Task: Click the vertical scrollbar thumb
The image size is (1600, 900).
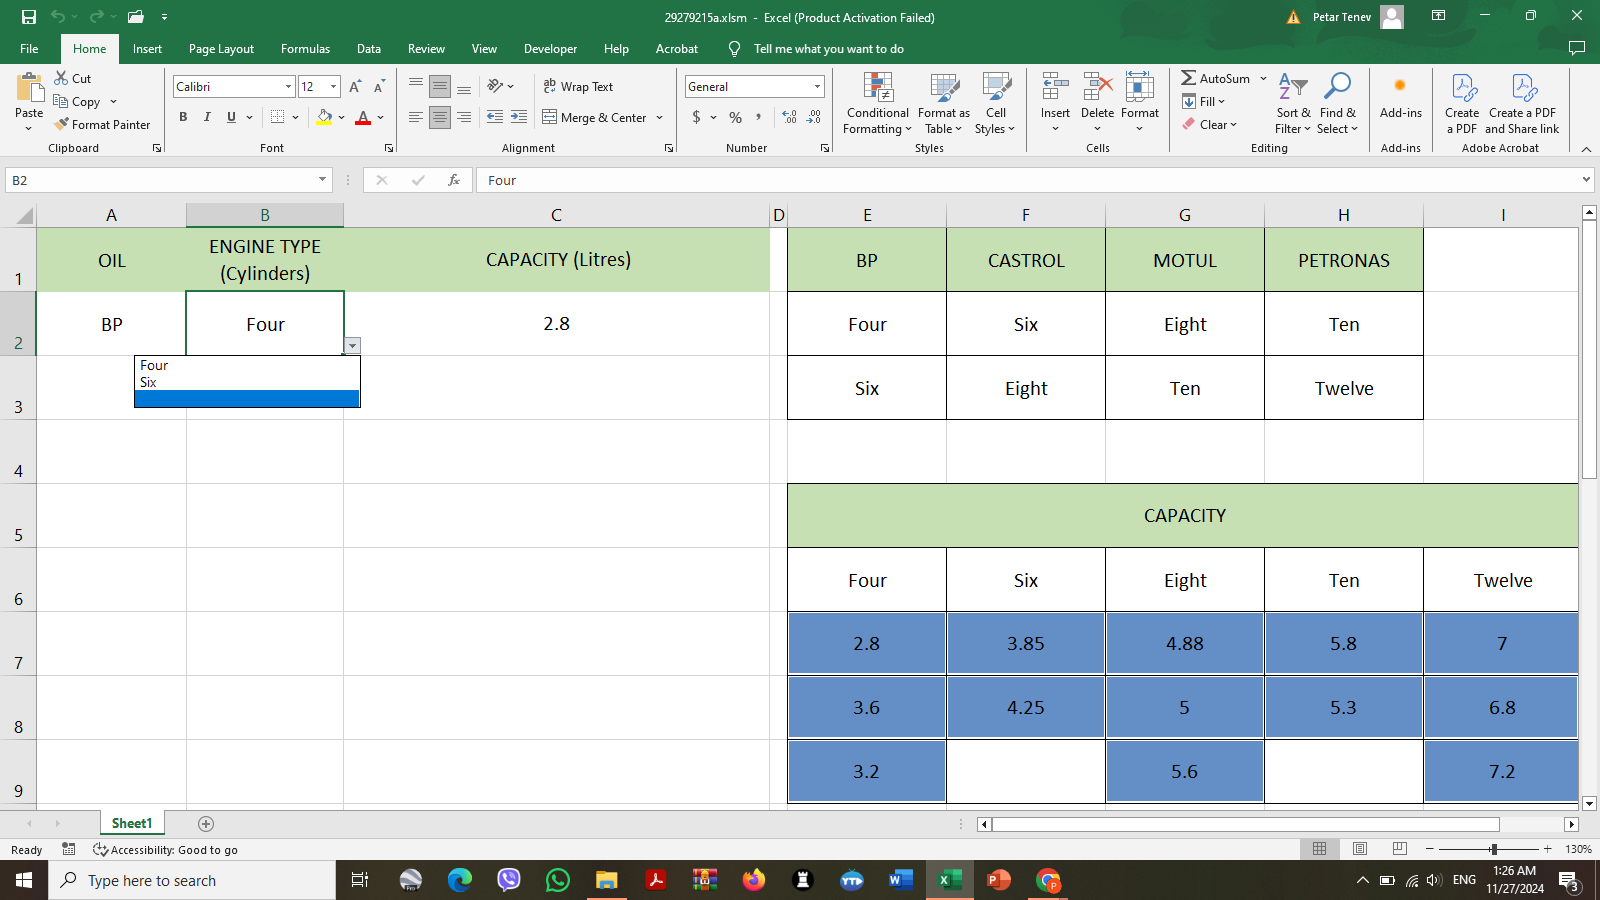Action: click(1589, 350)
